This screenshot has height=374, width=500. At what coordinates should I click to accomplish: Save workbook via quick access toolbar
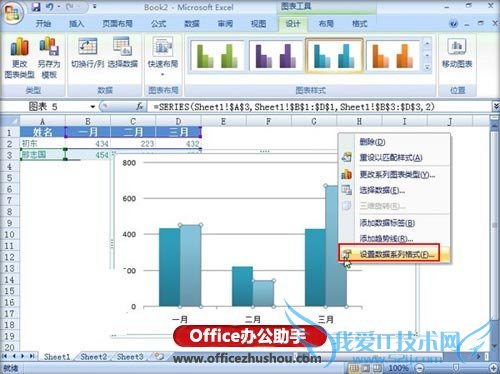[36, 7]
